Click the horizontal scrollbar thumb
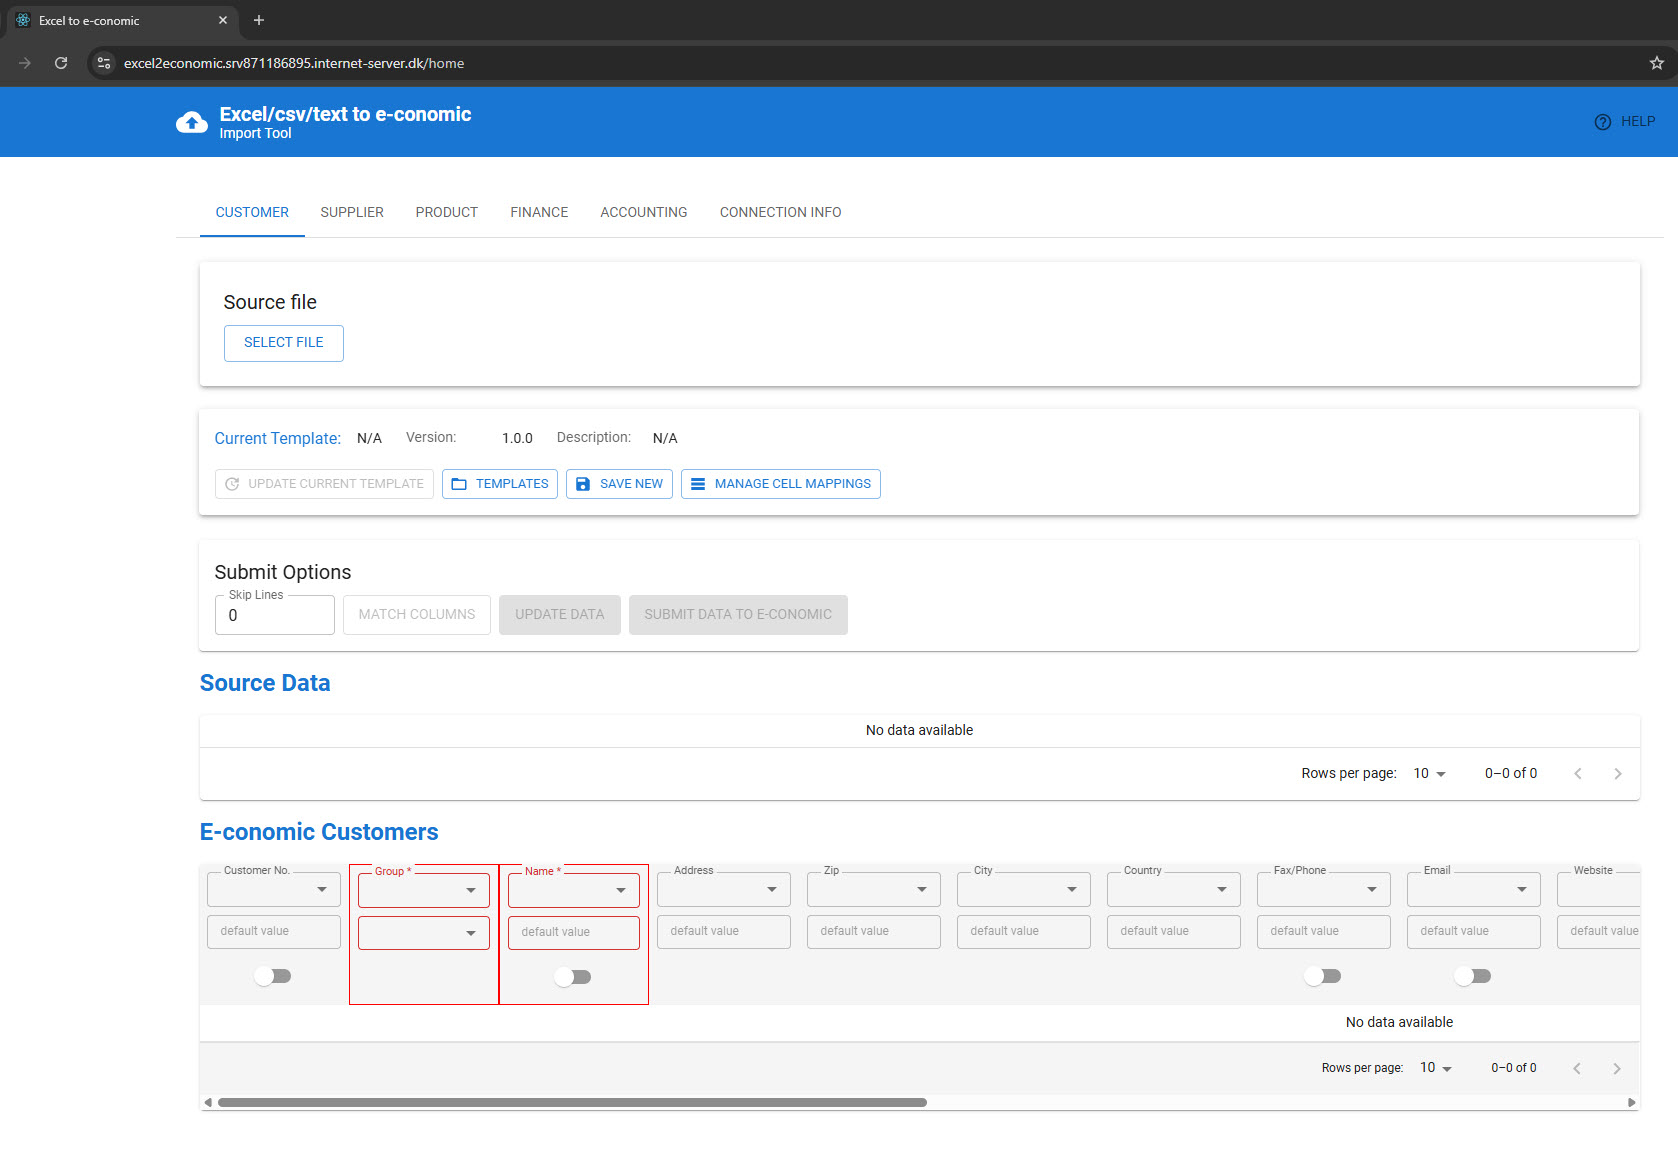Screen dimensions: 1678x1166 pos(572,1103)
